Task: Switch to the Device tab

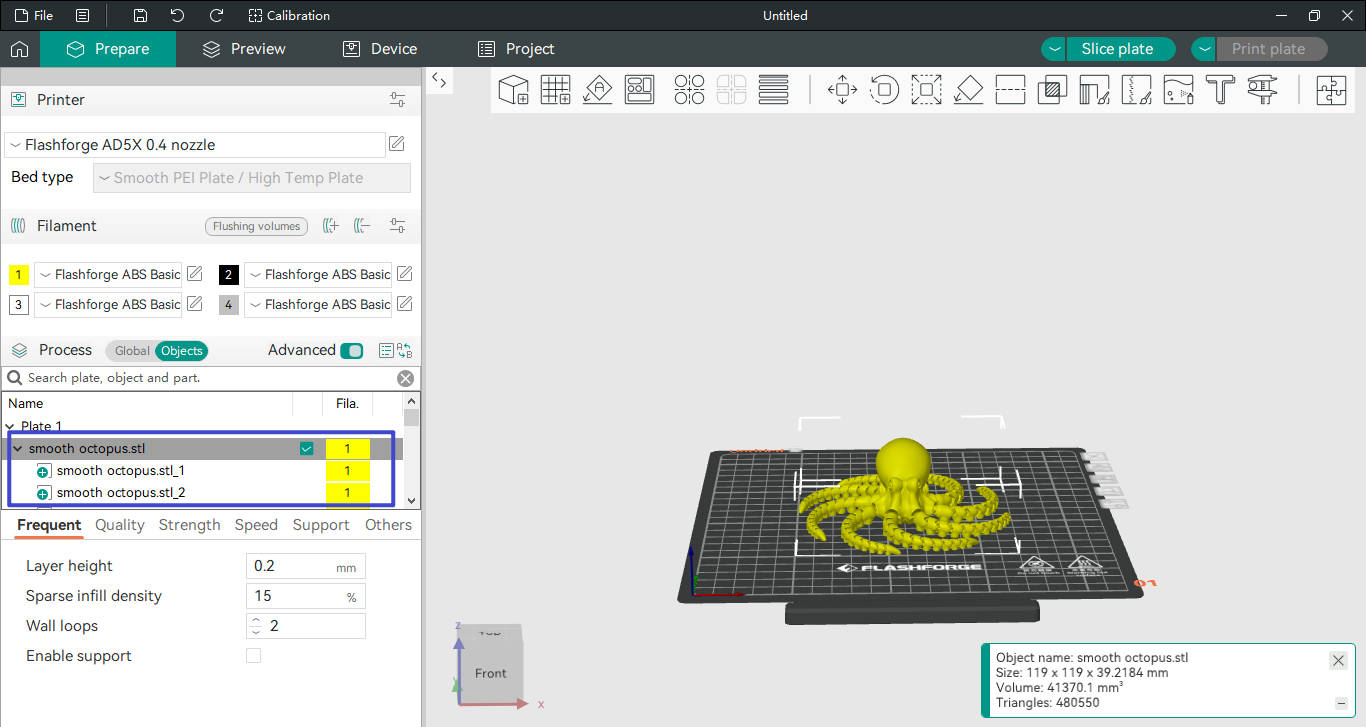Action: pos(379,49)
